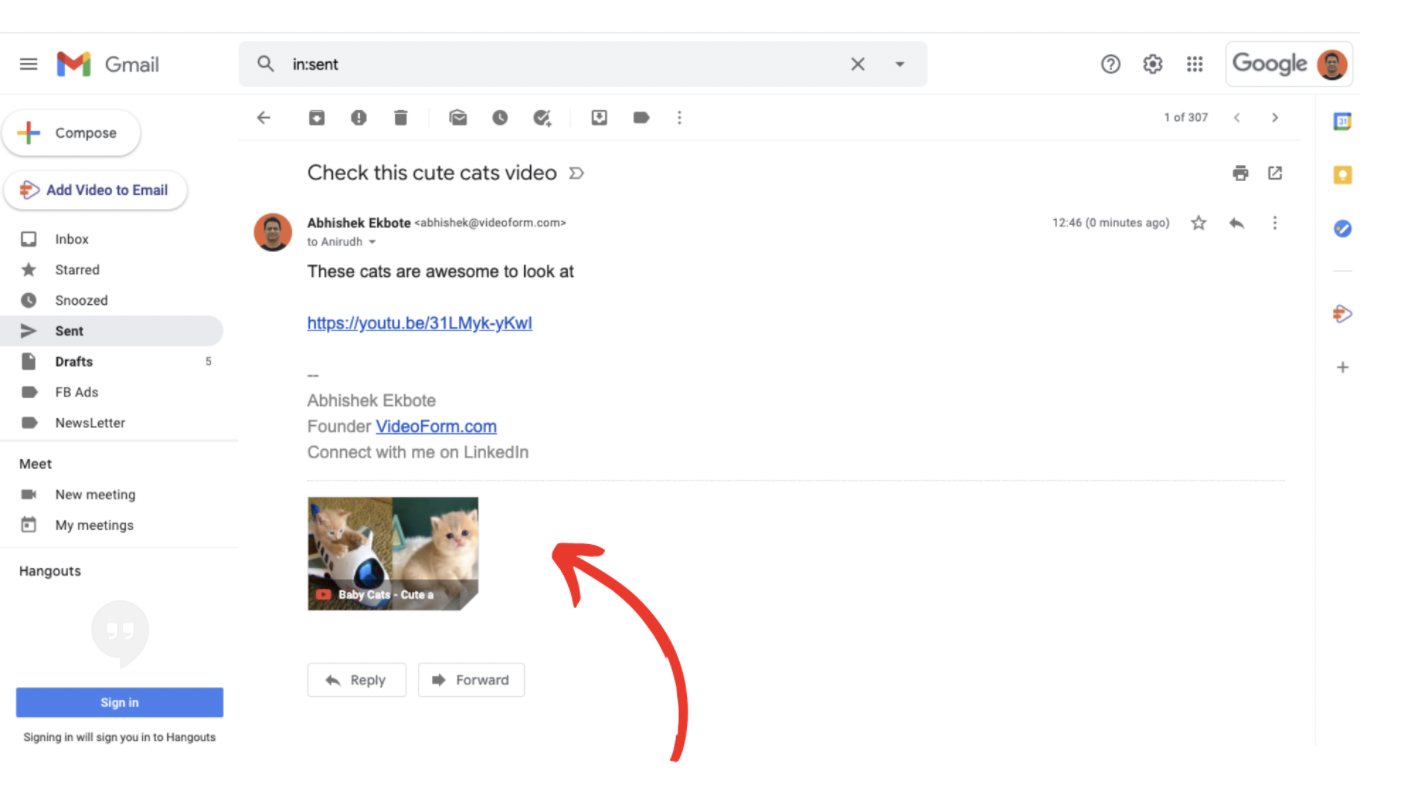
Task: Toggle importance marker beside subject
Action: coord(576,173)
